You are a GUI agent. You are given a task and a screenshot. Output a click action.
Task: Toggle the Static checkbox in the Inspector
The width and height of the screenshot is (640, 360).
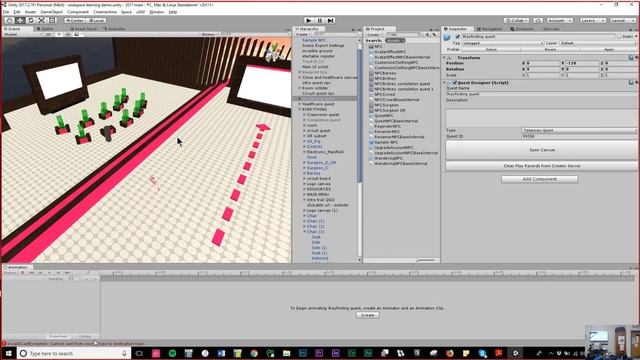tap(619, 37)
